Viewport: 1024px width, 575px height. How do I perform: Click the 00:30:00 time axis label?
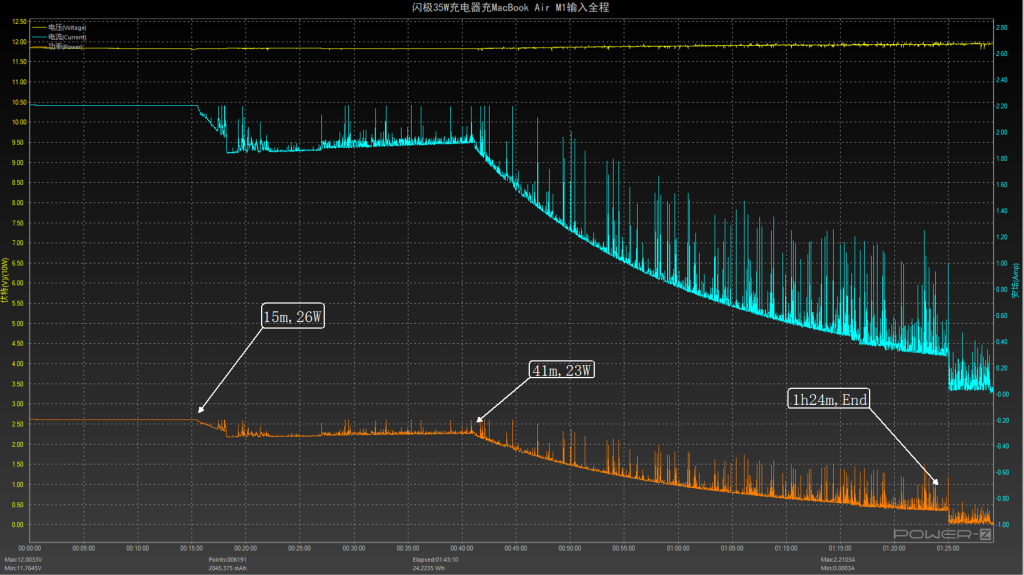click(353, 548)
